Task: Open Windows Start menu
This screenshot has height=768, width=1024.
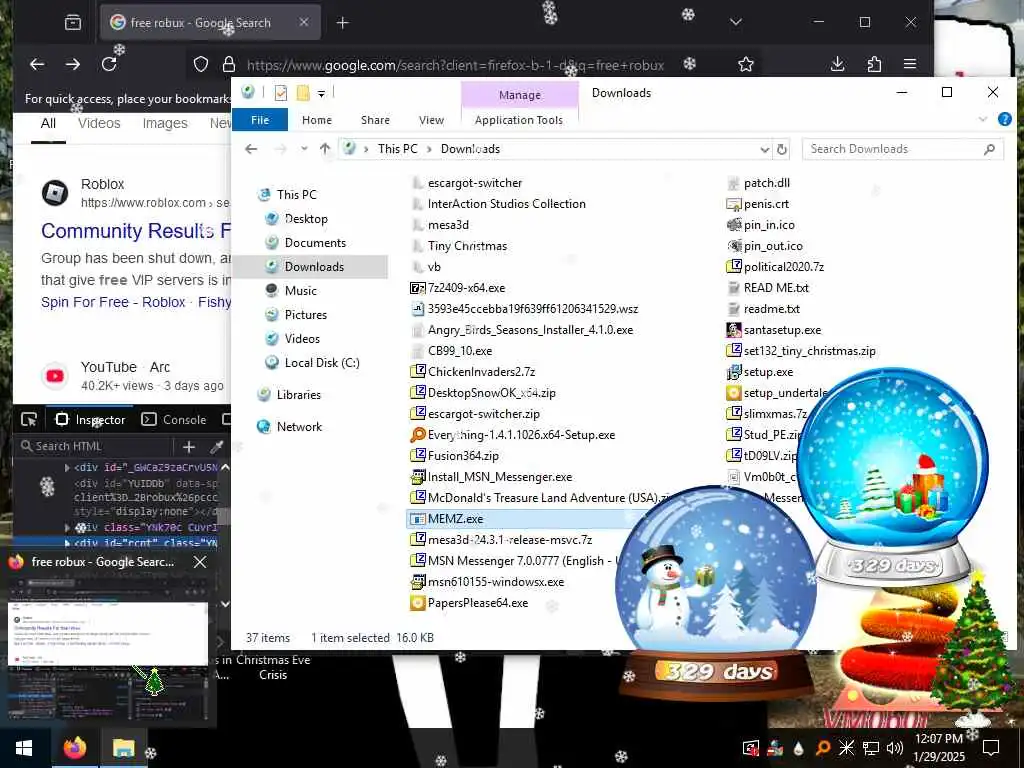Action: tap(24, 748)
